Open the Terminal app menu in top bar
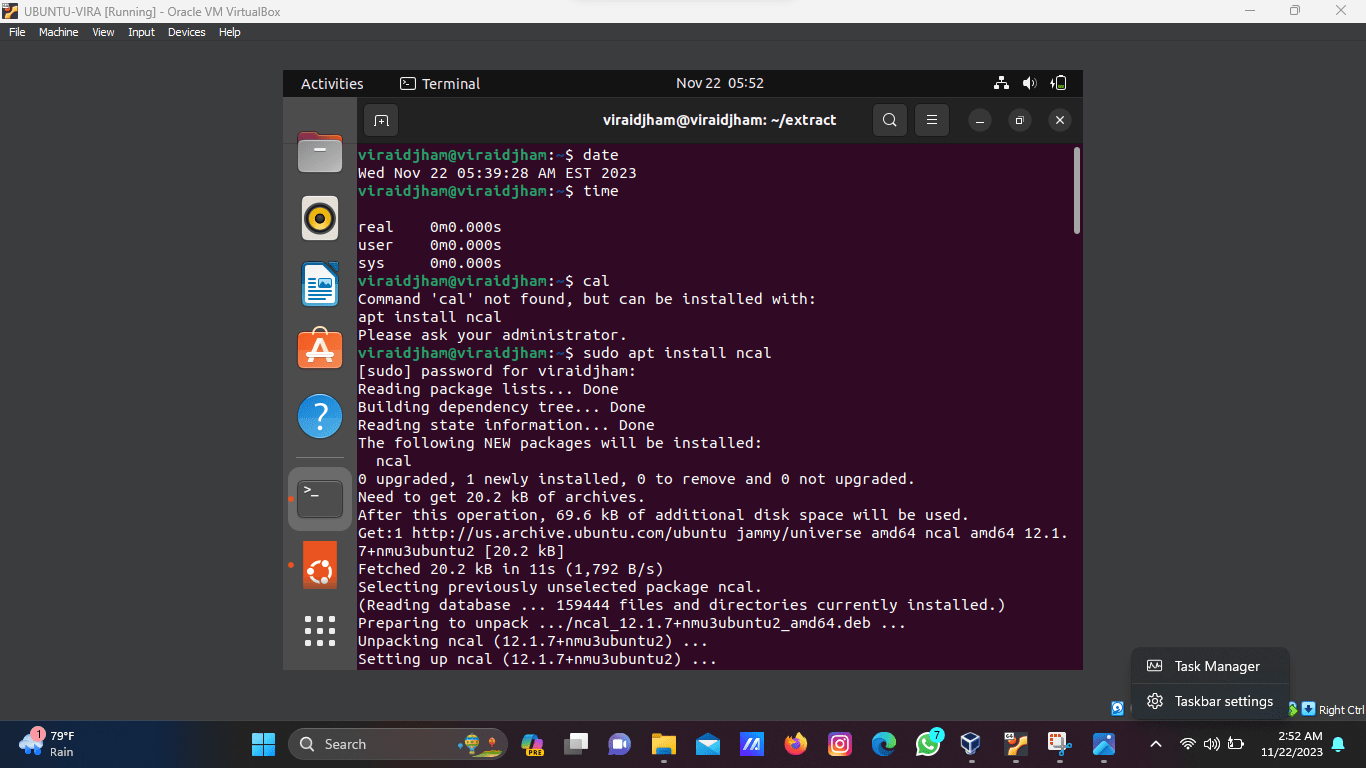 (440, 84)
